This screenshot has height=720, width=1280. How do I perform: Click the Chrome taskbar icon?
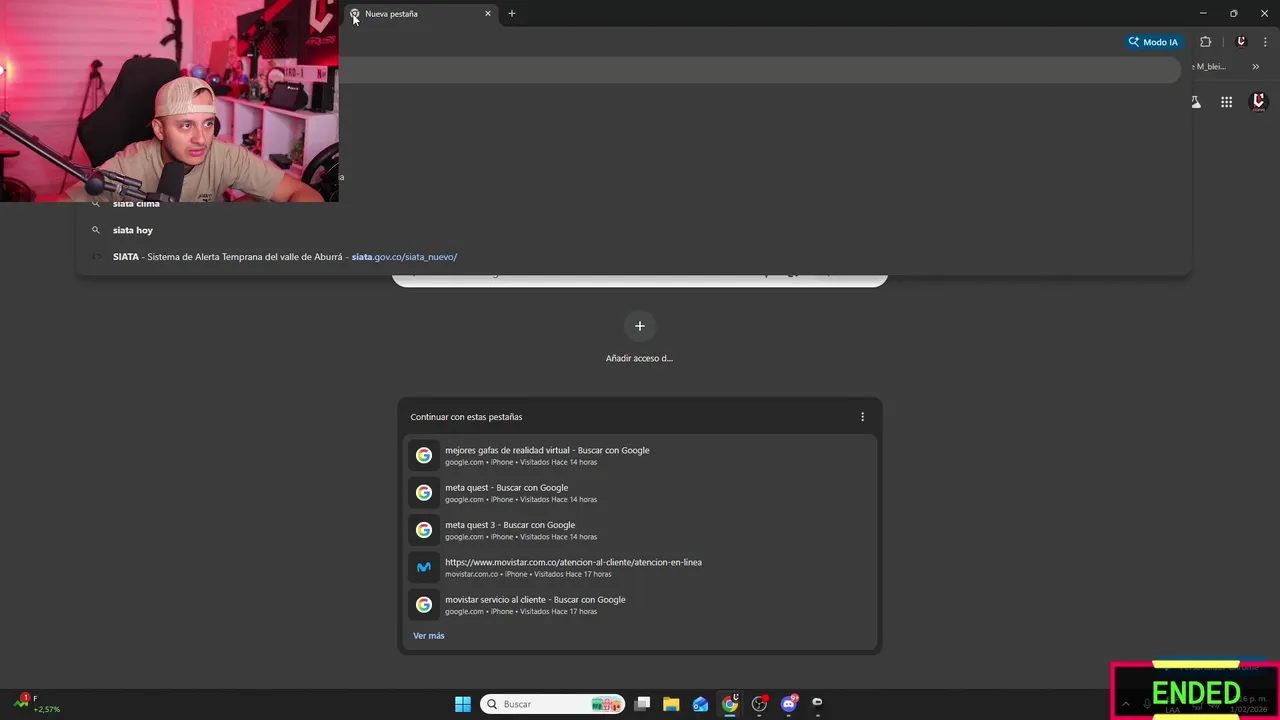coord(731,703)
